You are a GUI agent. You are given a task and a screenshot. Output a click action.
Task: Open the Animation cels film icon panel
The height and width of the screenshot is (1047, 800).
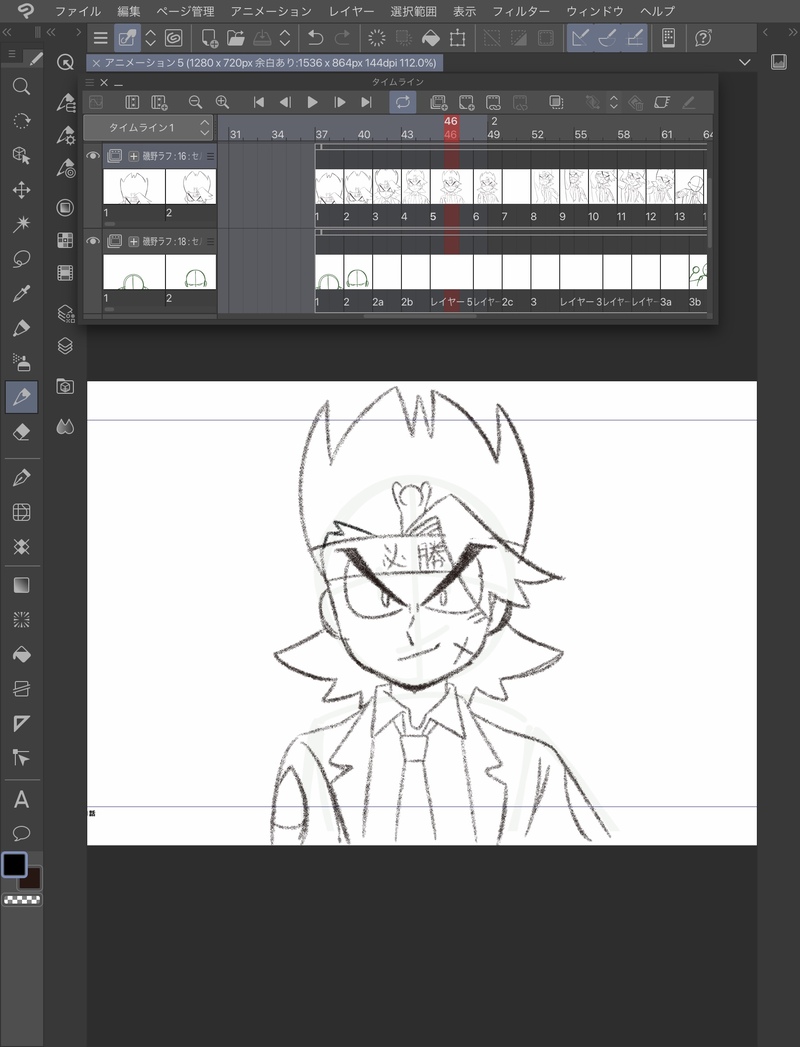point(65,272)
